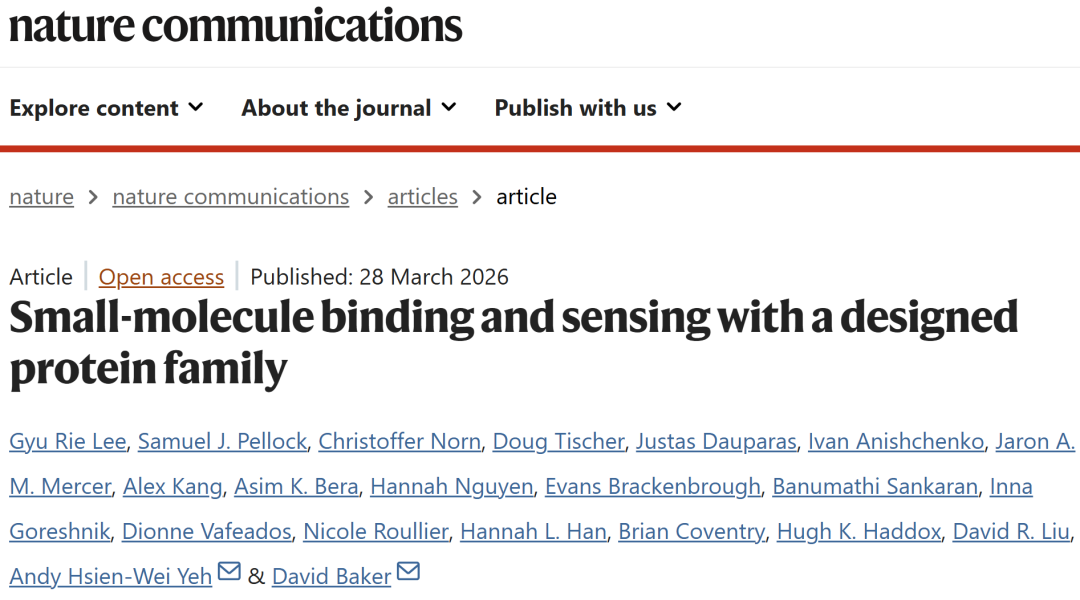Select author Ivan Anishchenko
Viewport: 1080px width, 600px height.
click(897, 441)
